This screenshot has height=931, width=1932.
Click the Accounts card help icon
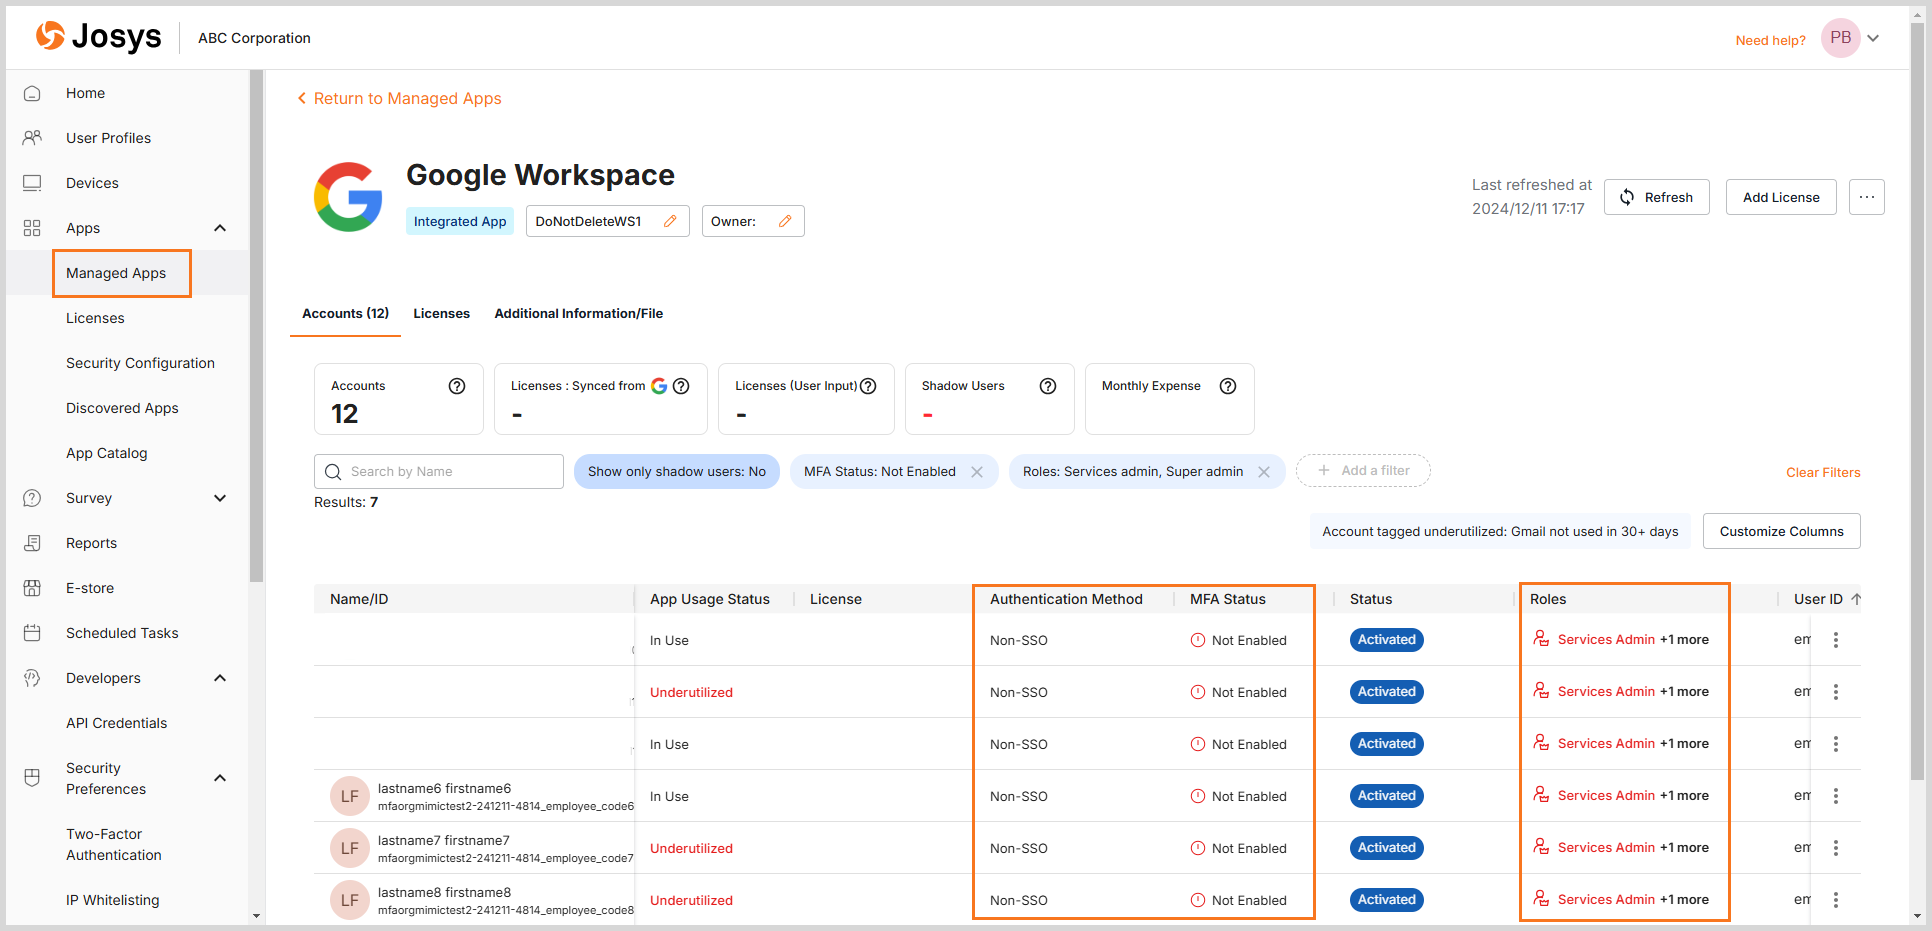coord(457,386)
